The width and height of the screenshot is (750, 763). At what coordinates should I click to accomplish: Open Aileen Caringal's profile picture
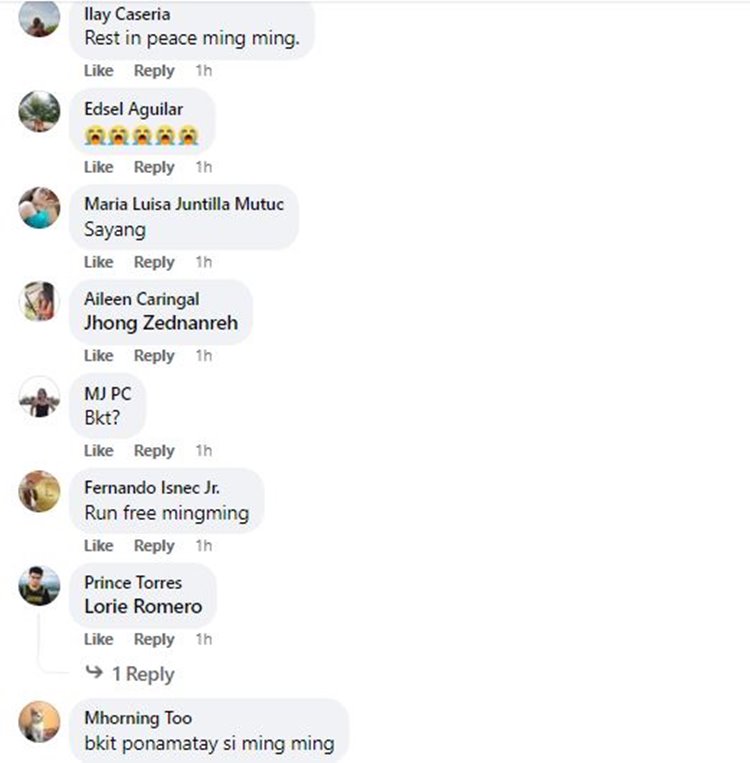tap(39, 302)
